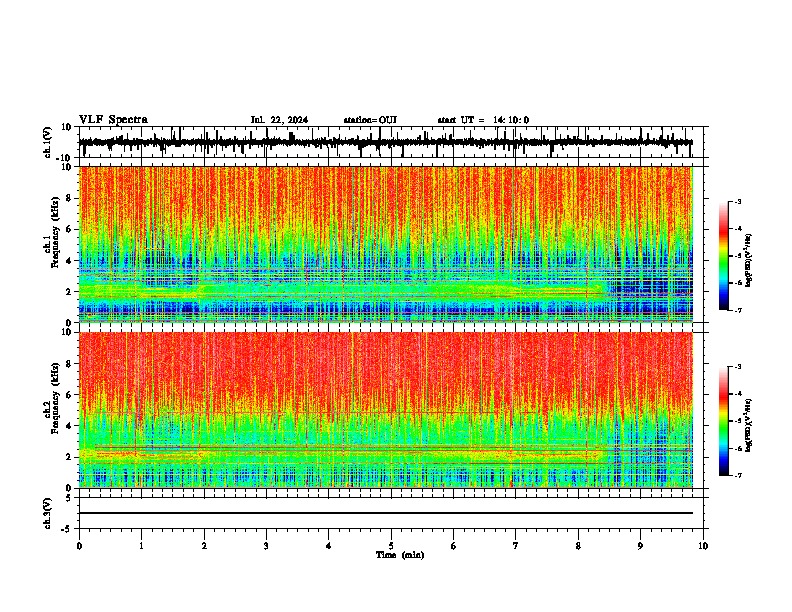The width and height of the screenshot is (792, 612).
Task: Click the "station=OUI" header label
Action: pyautogui.click(x=370, y=120)
